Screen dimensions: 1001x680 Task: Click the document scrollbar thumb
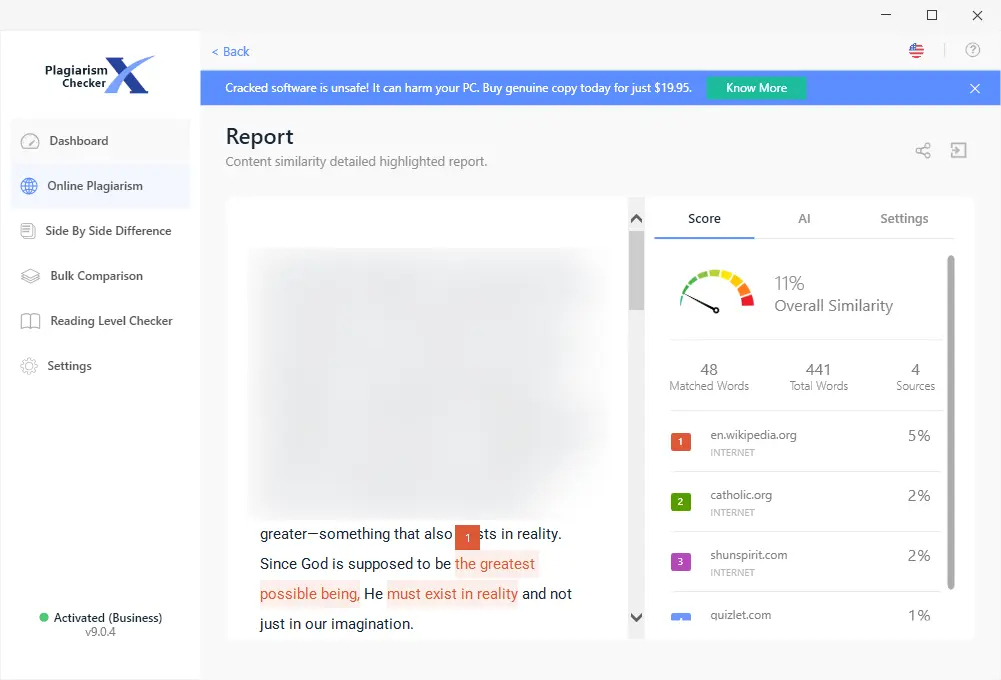636,271
